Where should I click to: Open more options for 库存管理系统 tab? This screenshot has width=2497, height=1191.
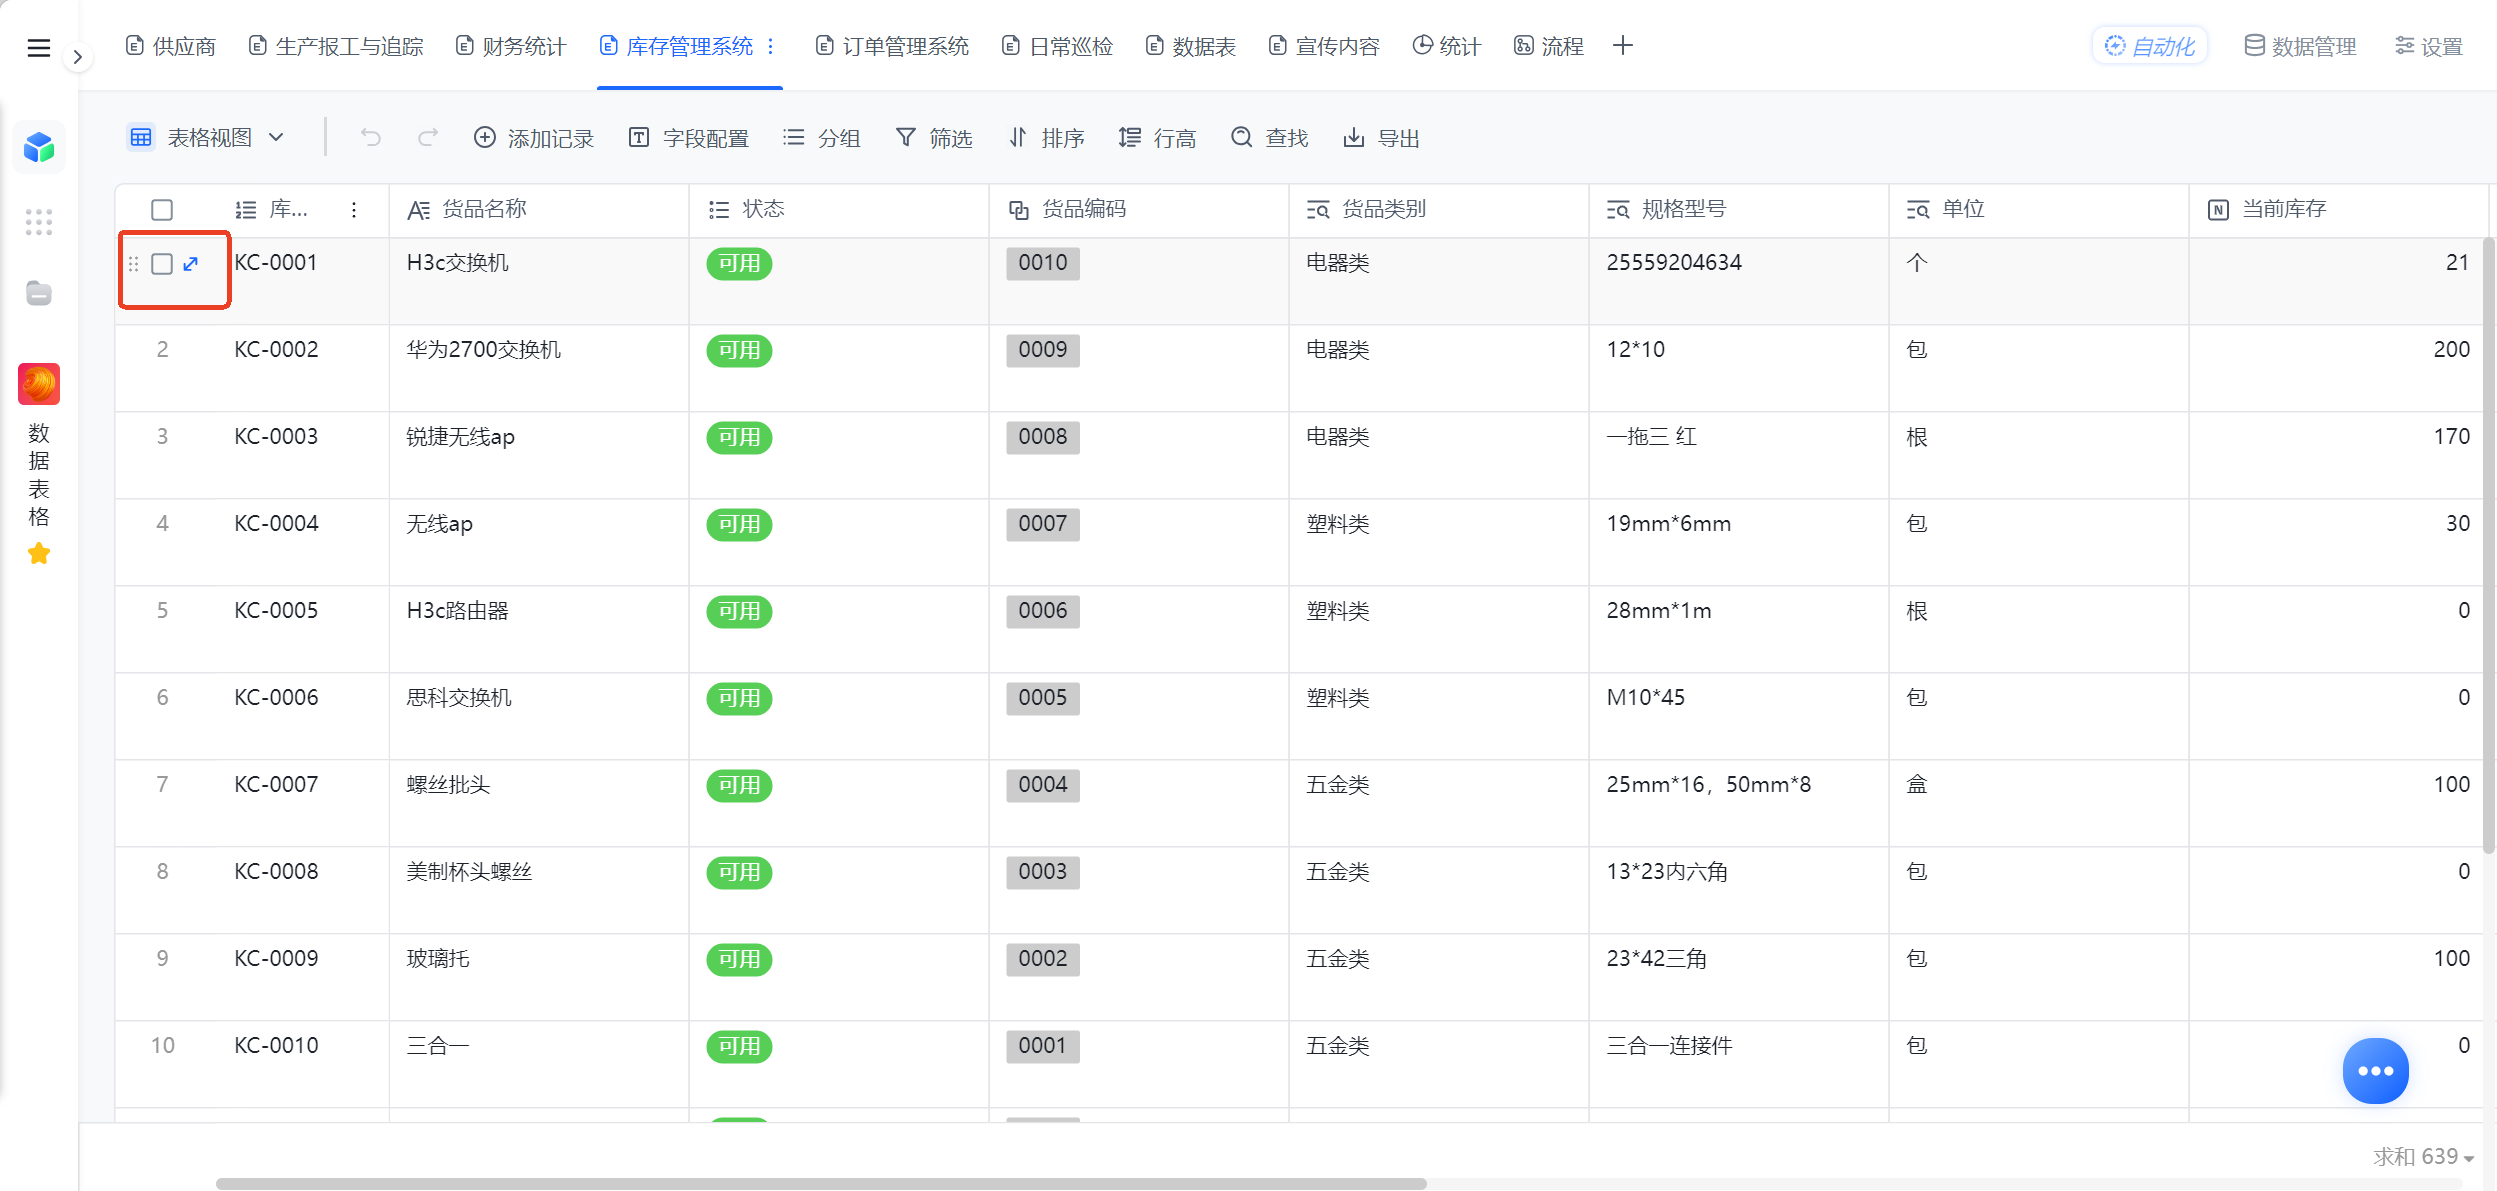(x=771, y=46)
